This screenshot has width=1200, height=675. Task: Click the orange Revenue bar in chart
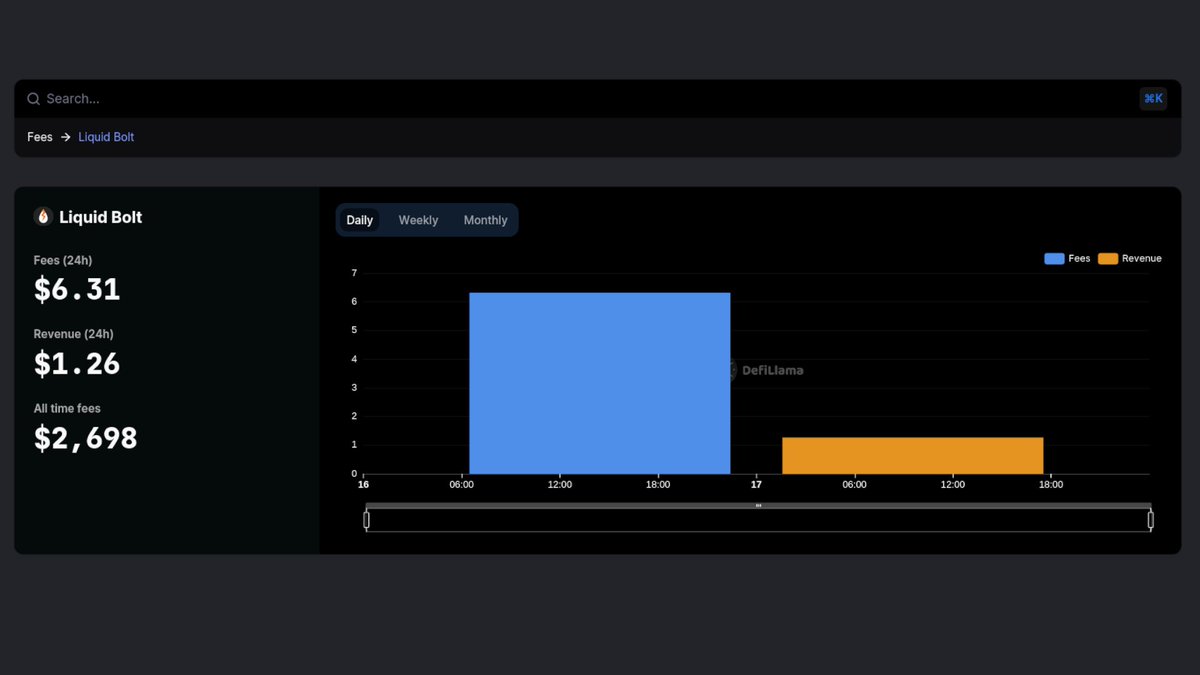(x=912, y=456)
